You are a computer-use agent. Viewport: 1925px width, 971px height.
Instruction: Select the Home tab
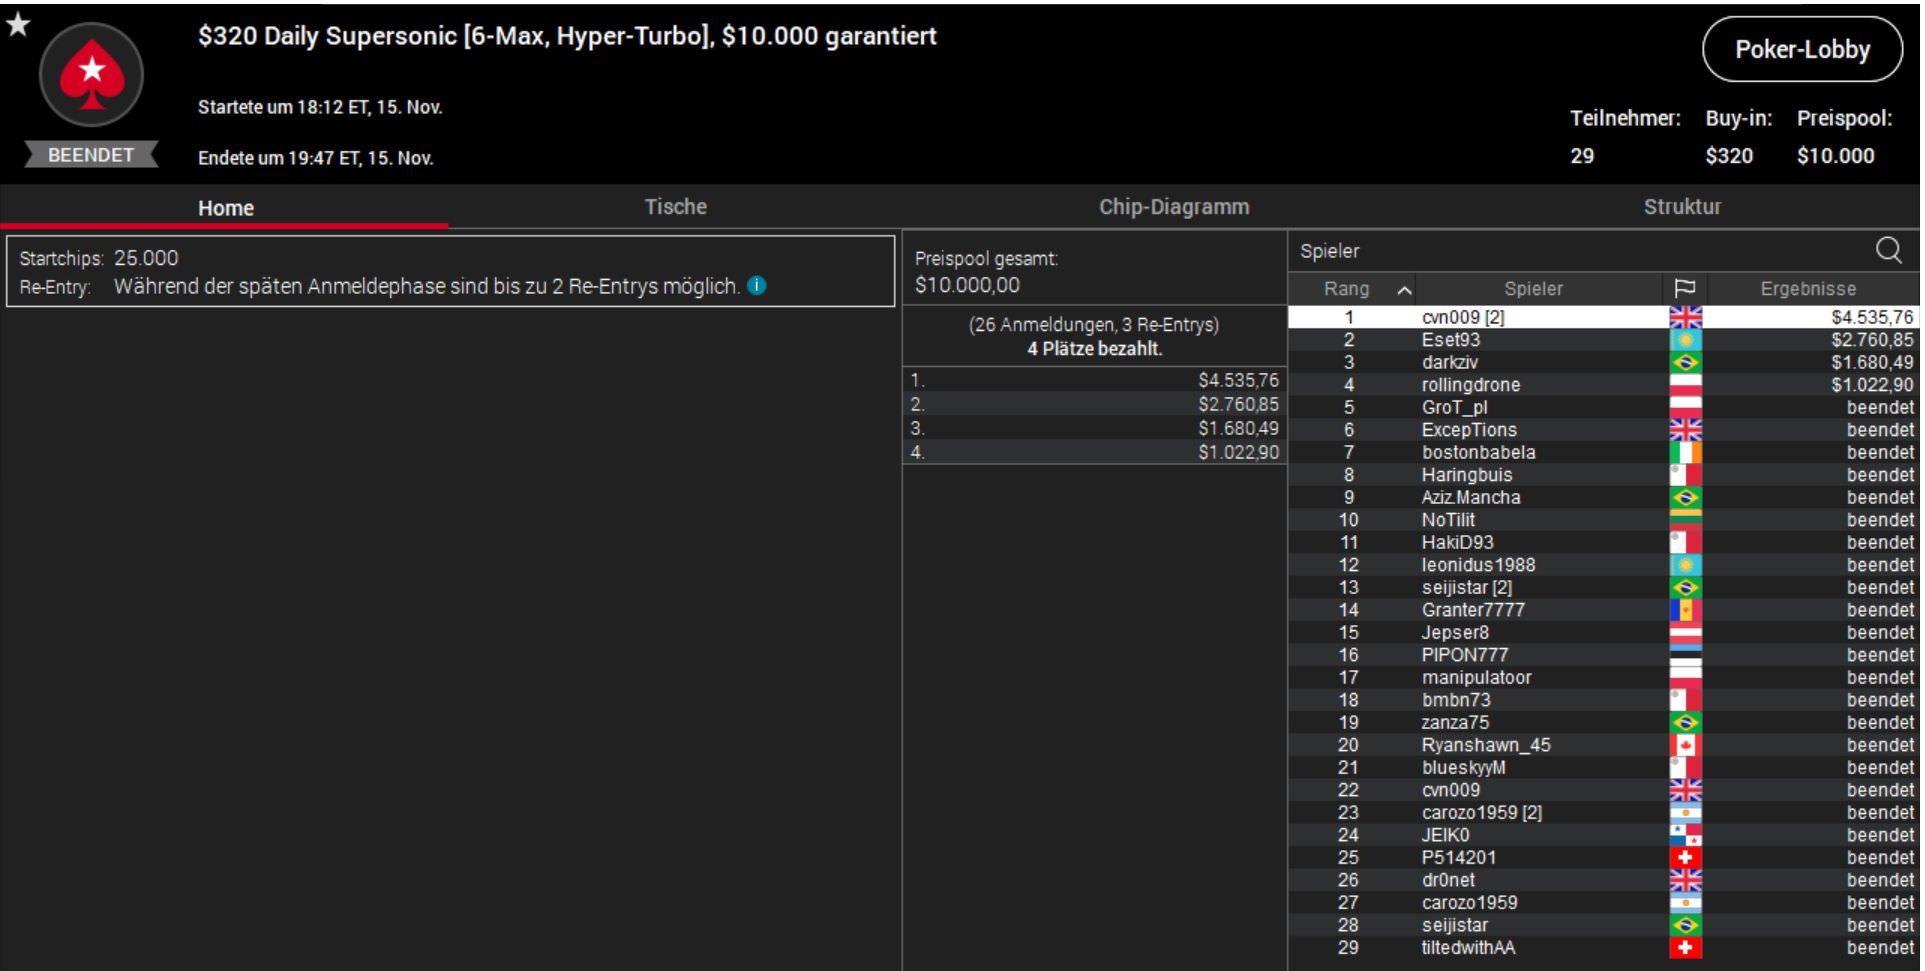(225, 208)
